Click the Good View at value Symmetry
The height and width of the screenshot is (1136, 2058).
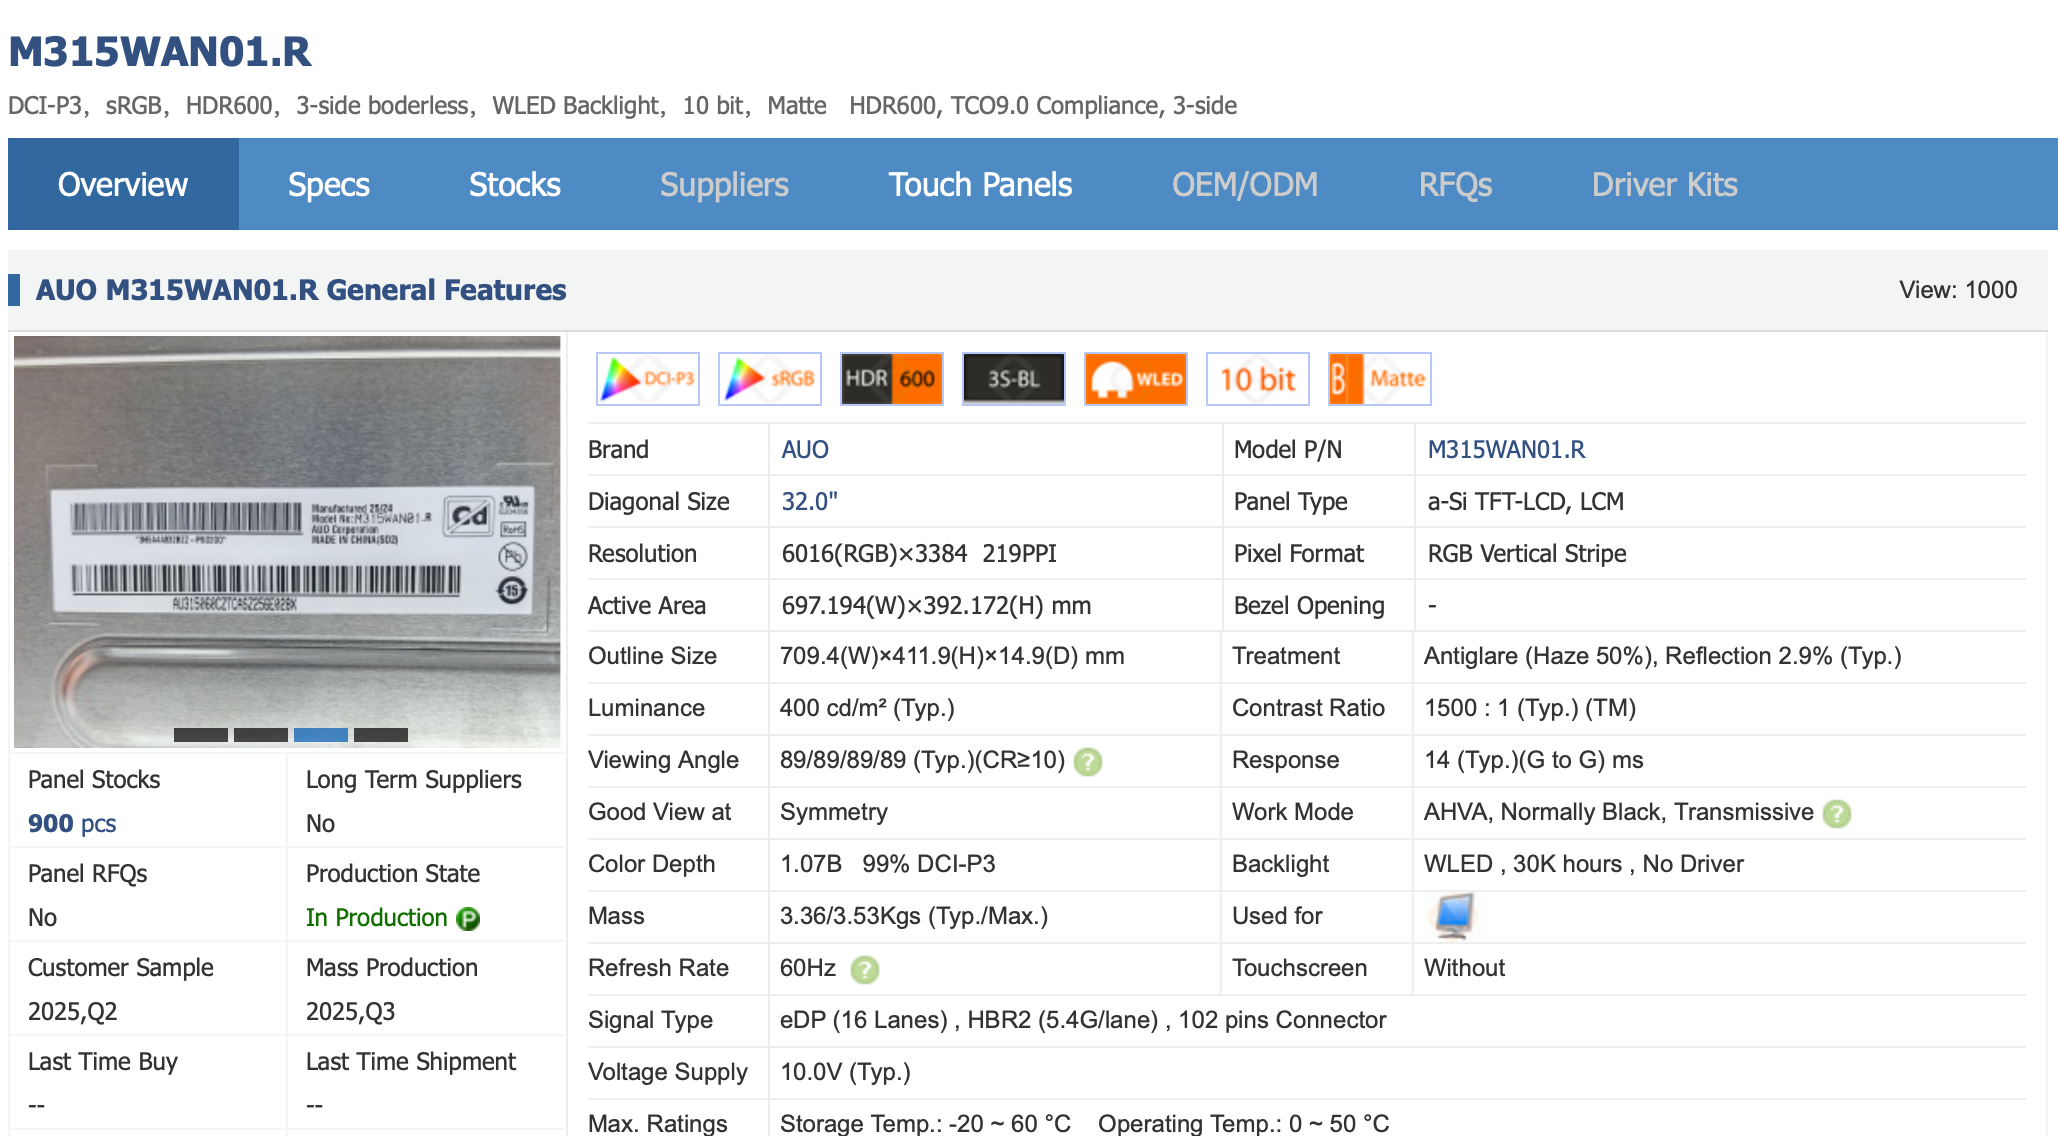(834, 812)
